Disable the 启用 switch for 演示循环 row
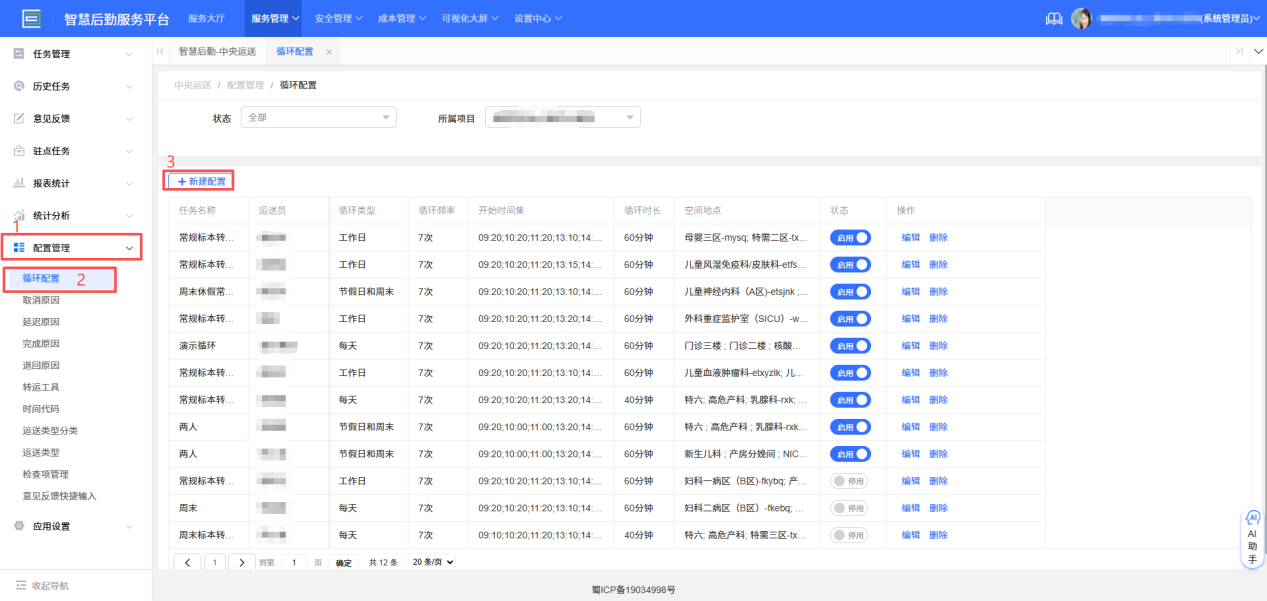This screenshot has width=1267, height=601. (x=850, y=345)
